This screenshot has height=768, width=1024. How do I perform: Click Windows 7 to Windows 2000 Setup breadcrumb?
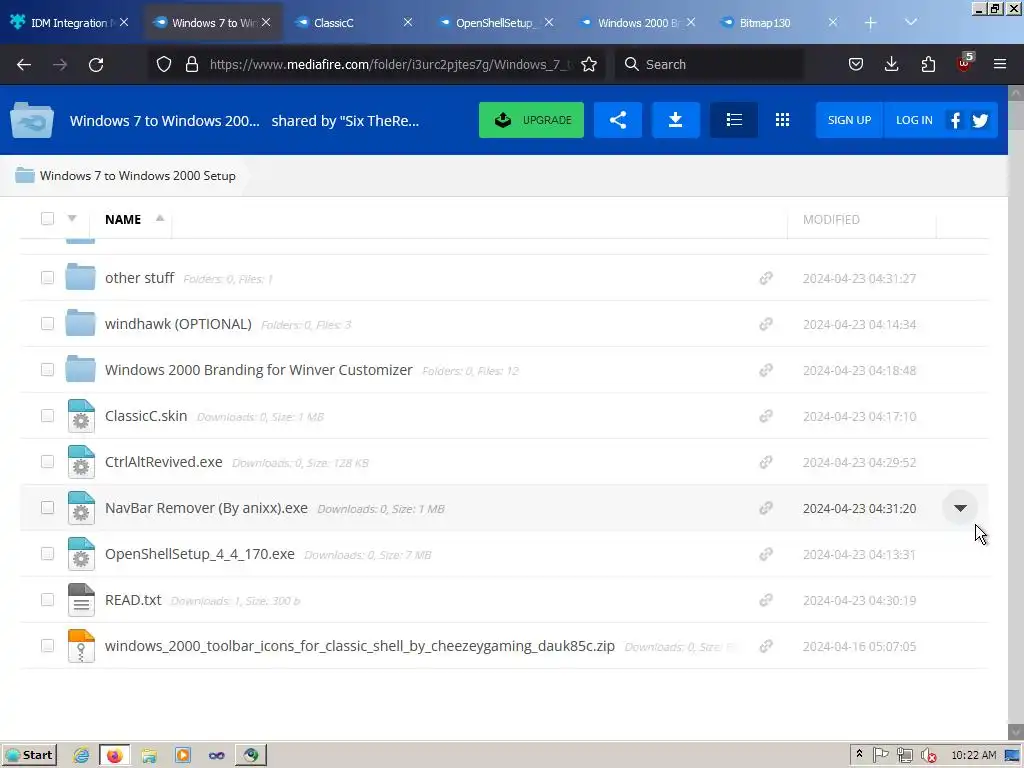pyautogui.click(x=138, y=176)
